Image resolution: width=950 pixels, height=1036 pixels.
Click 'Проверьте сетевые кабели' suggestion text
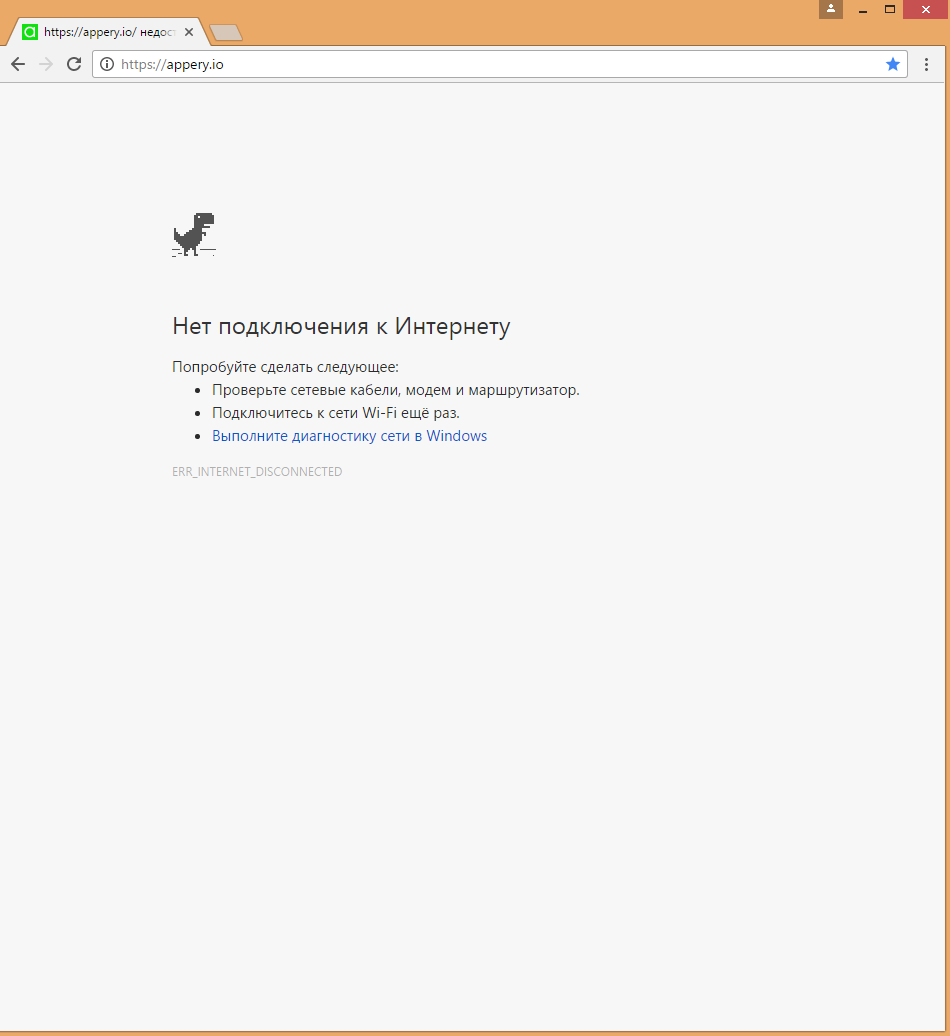coord(395,390)
